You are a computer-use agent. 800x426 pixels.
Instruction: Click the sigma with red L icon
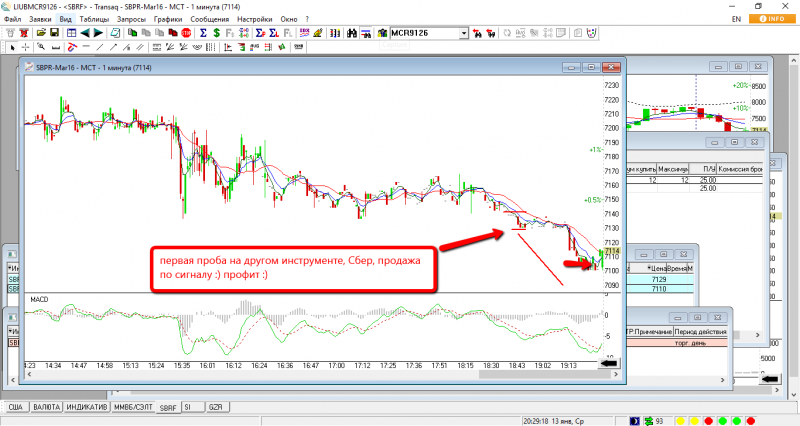point(273,33)
